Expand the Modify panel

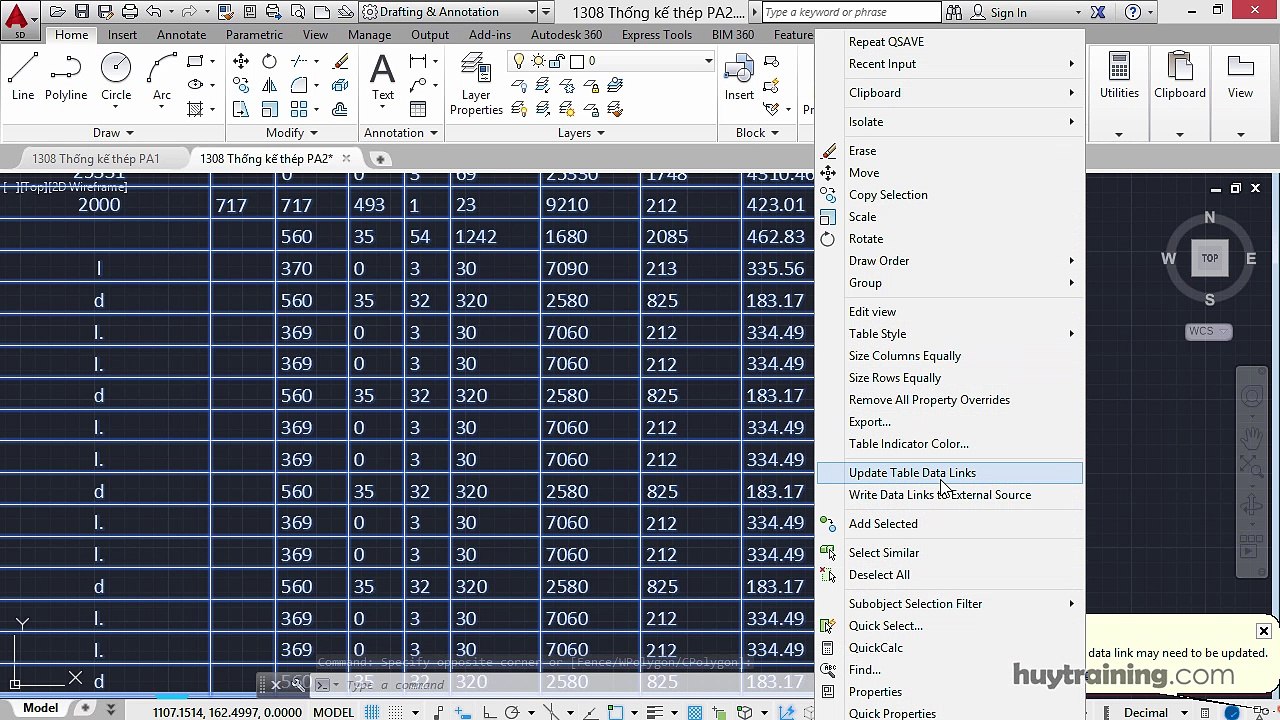[292, 132]
